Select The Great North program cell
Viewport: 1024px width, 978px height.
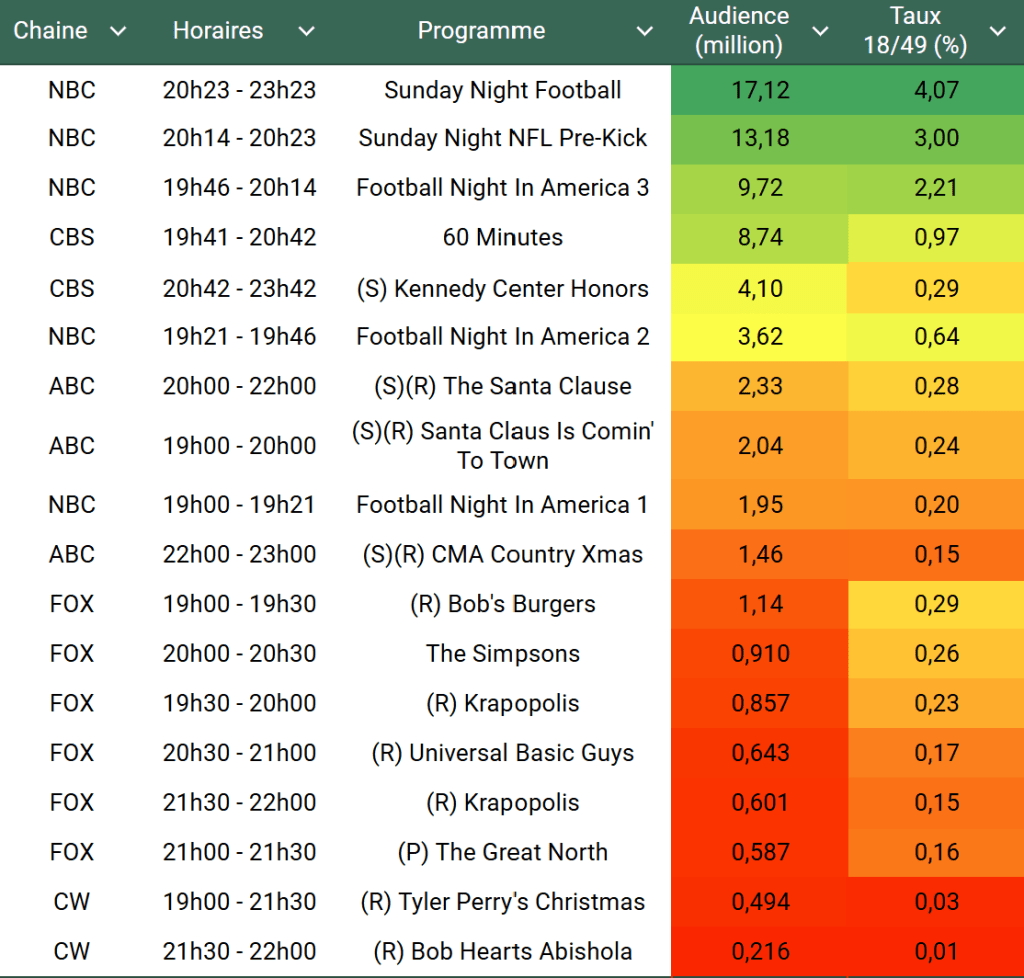(503, 852)
